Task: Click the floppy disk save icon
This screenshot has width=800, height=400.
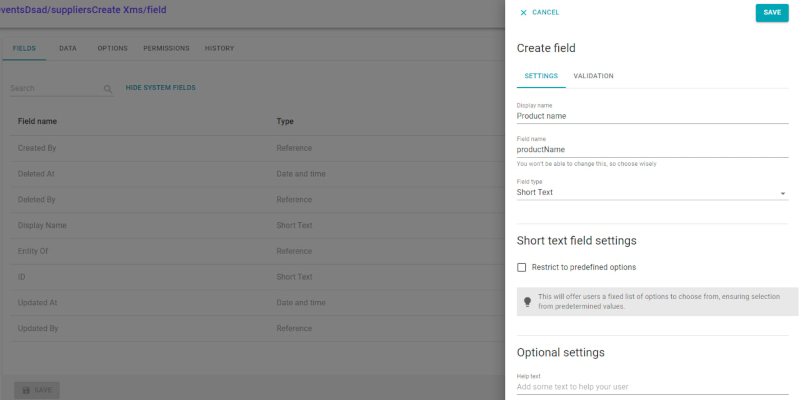Action: 23,389
